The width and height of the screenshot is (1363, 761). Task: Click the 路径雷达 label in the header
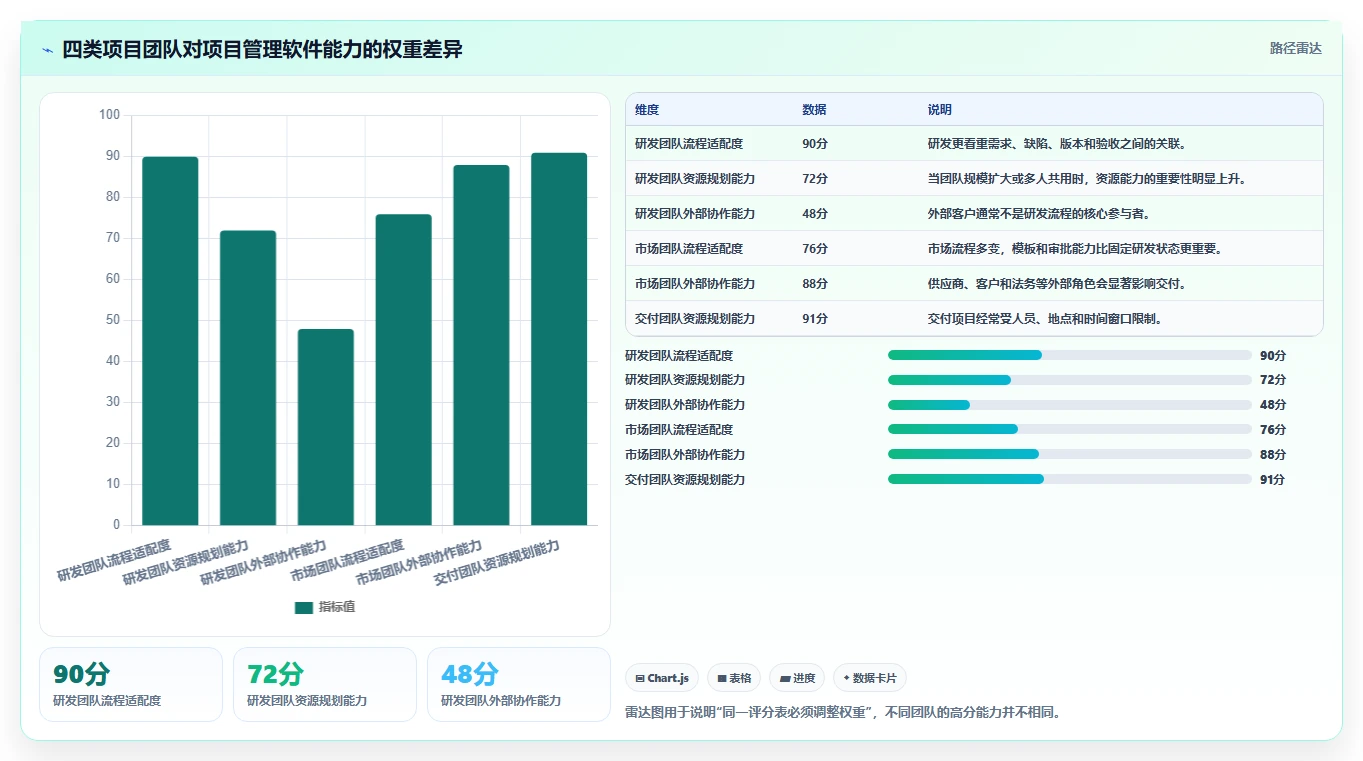(x=1295, y=48)
